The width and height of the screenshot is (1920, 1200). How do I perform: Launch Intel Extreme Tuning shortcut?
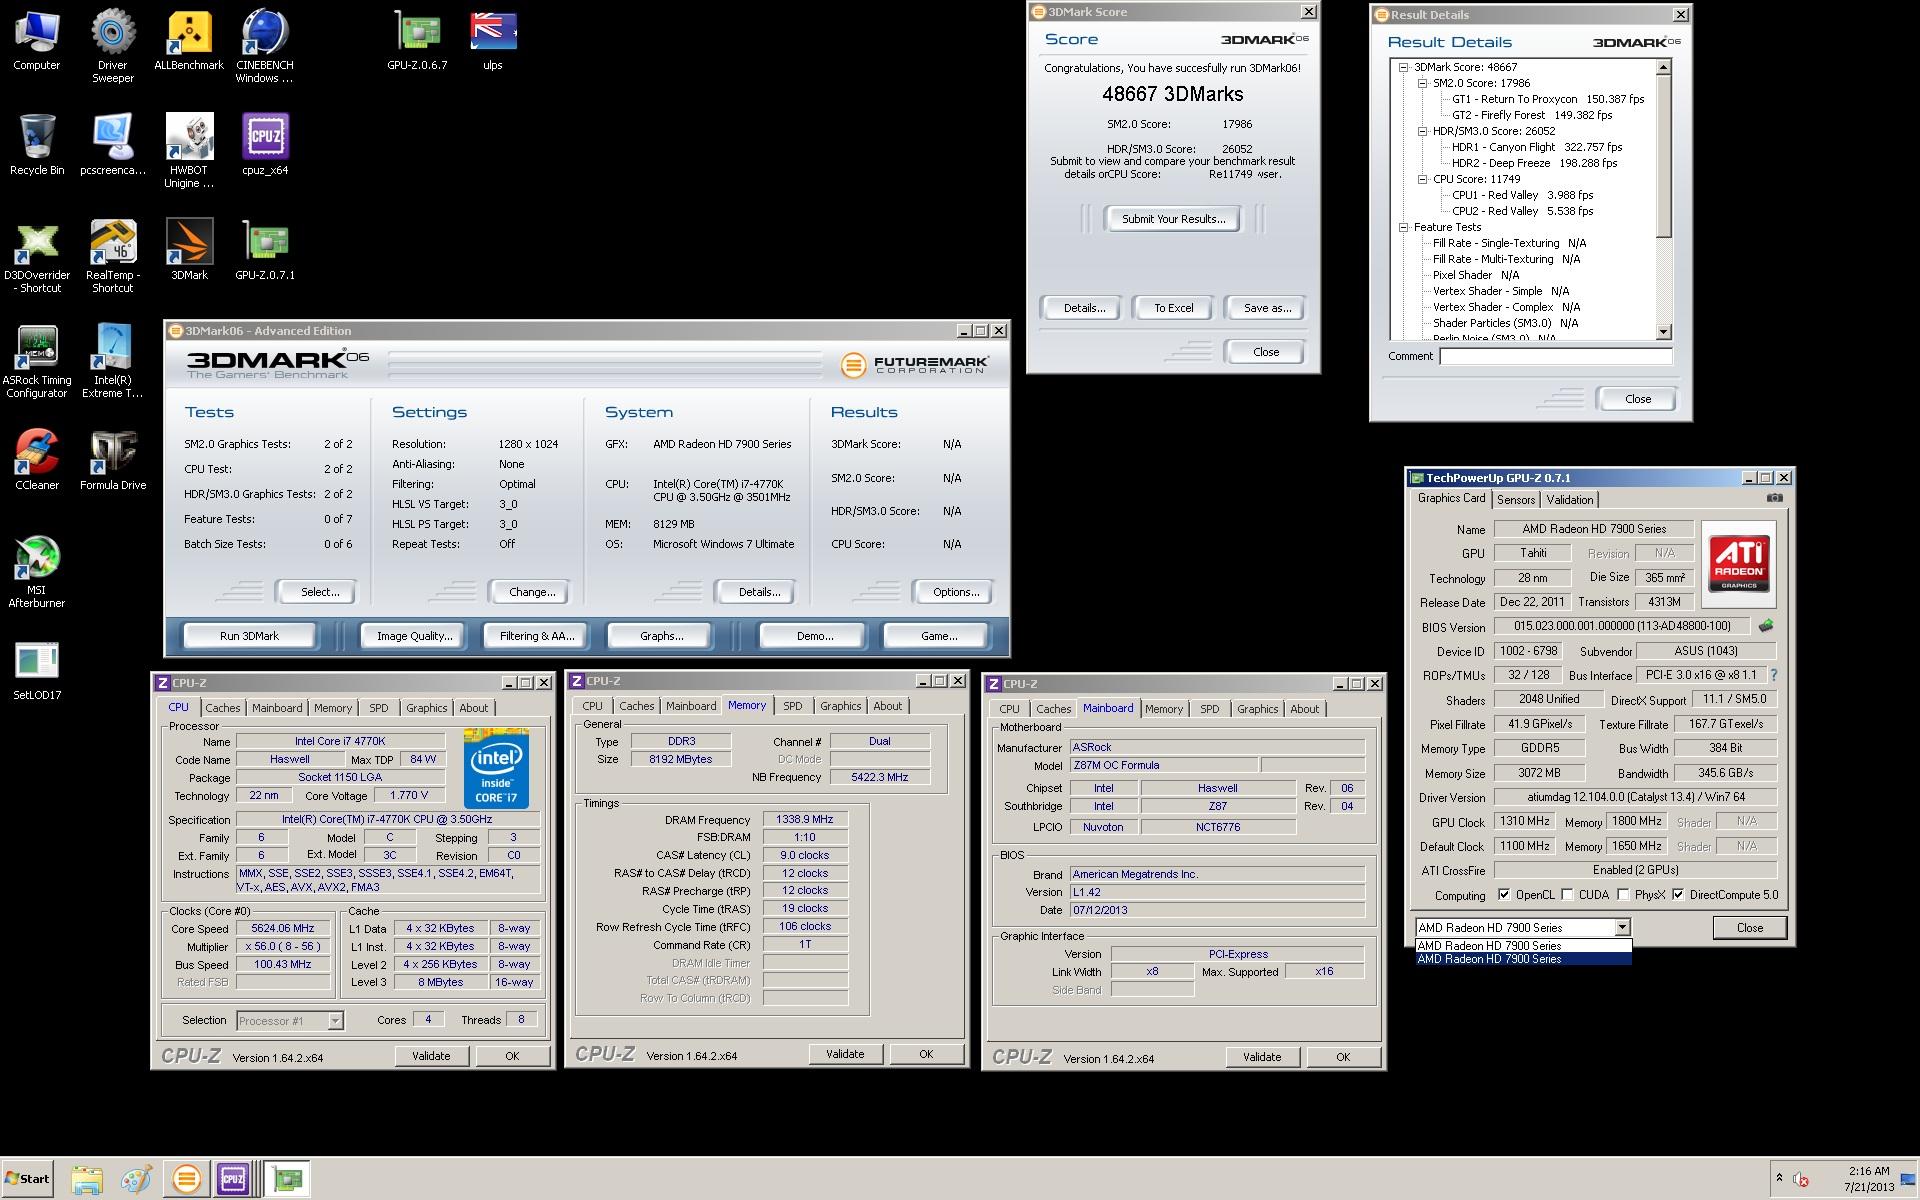[x=113, y=361]
